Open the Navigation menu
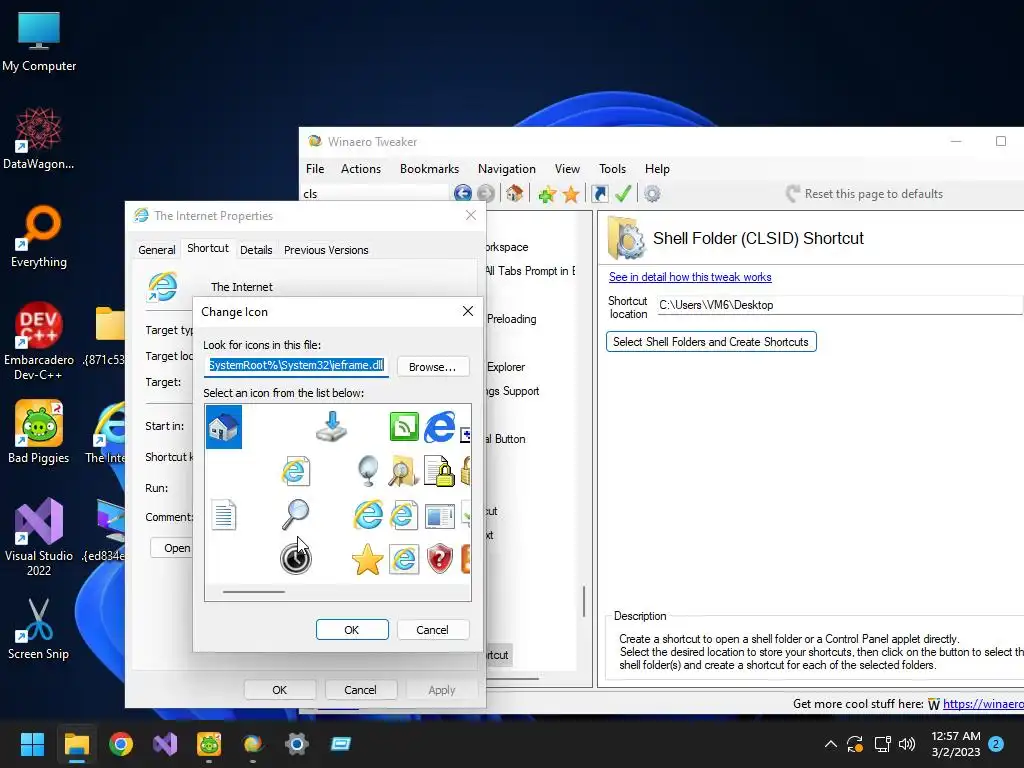1024x768 pixels. pos(507,168)
